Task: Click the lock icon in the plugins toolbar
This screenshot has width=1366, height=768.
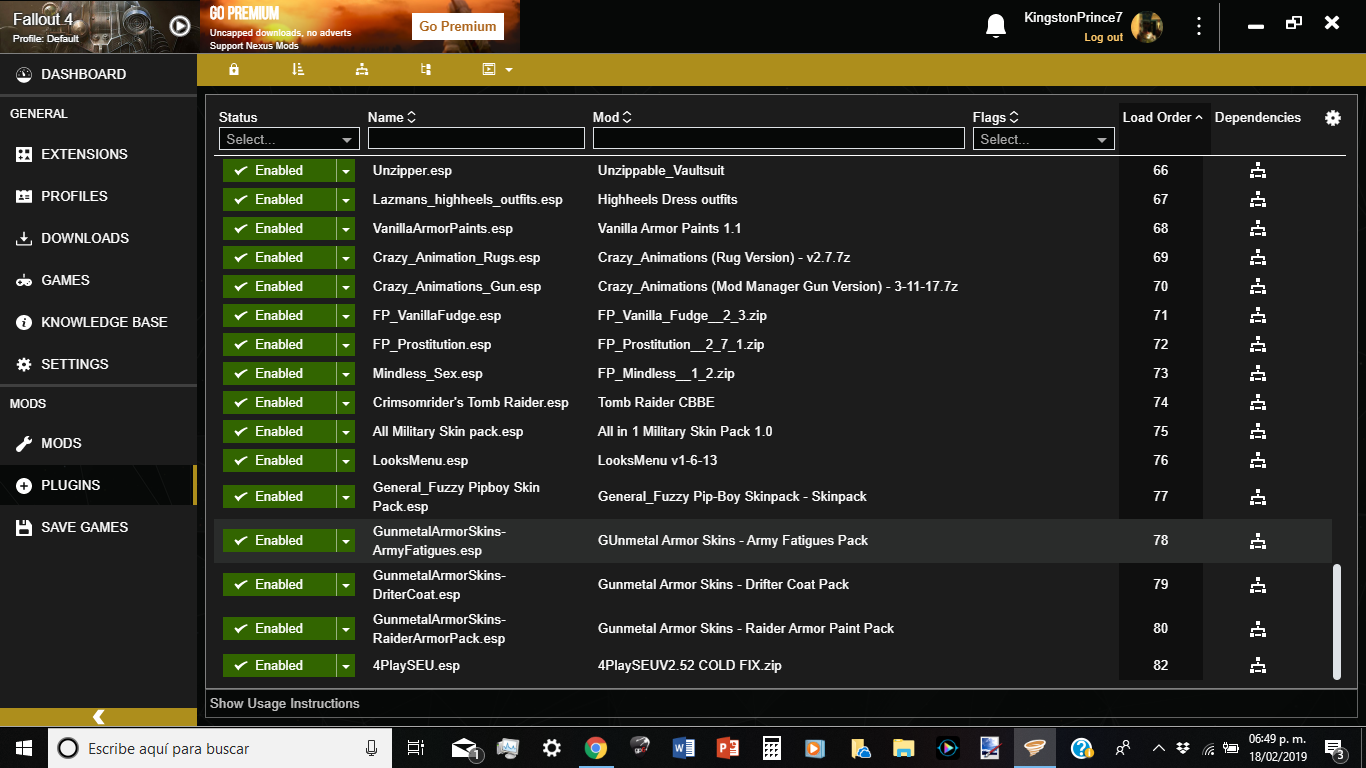Action: (x=234, y=69)
